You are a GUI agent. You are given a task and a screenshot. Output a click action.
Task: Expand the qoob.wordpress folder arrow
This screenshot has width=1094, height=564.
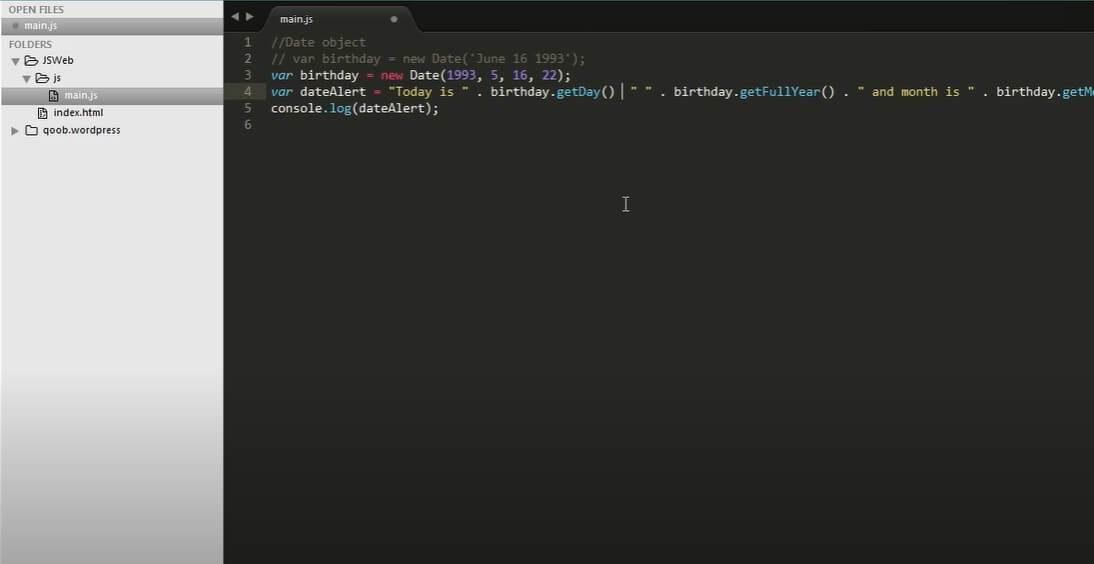pyautogui.click(x=15, y=131)
